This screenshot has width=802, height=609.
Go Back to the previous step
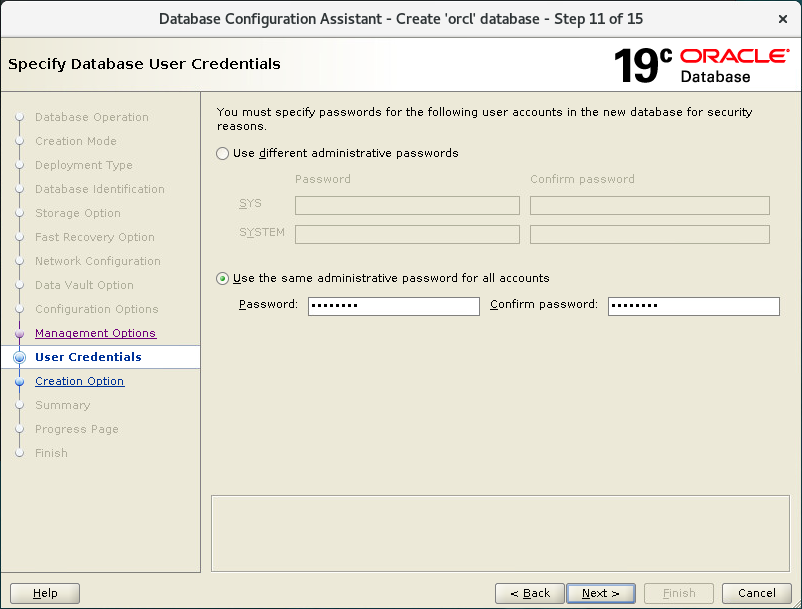click(x=530, y=593)
